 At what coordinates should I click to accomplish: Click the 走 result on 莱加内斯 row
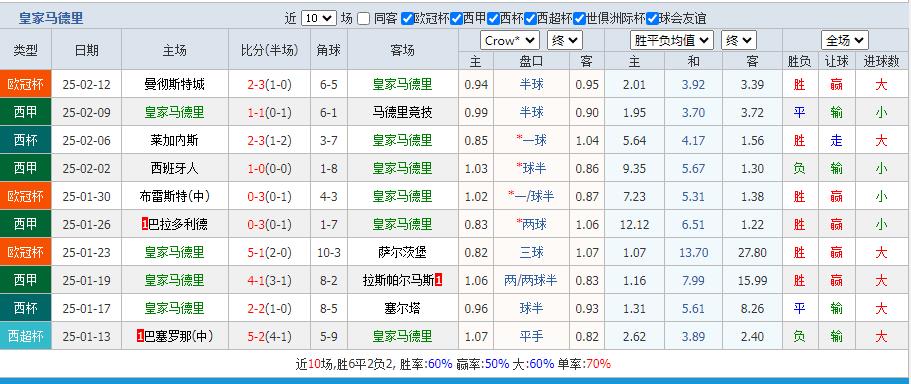(836, 141)
